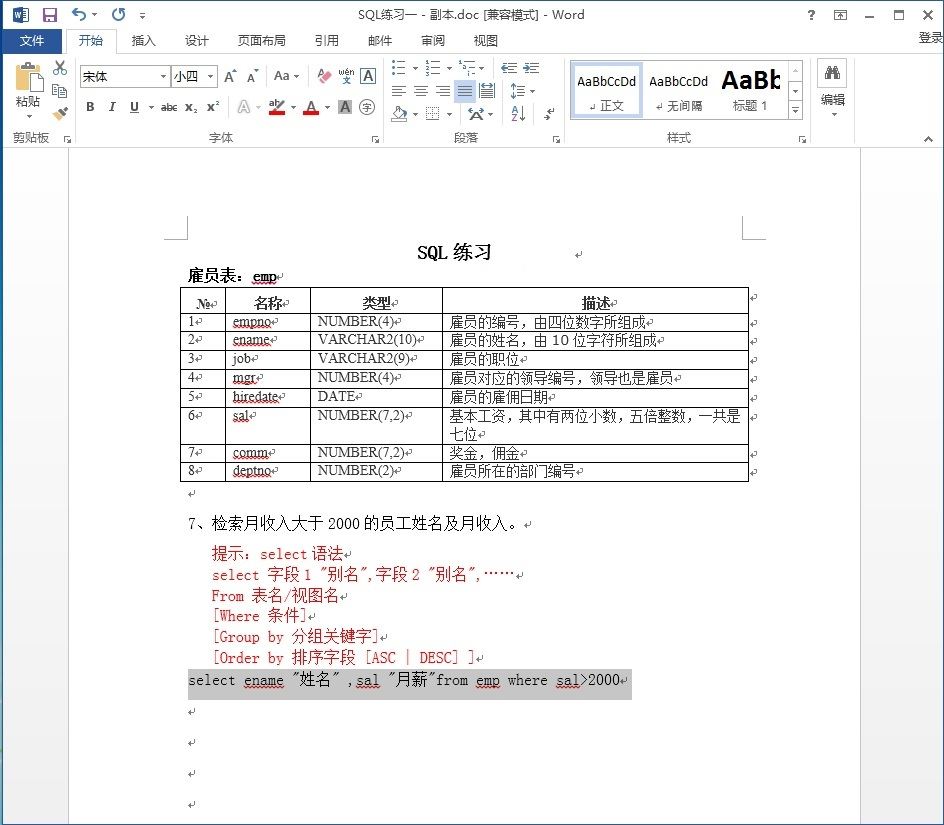Expand the styles gallery with More arrow

795,110
